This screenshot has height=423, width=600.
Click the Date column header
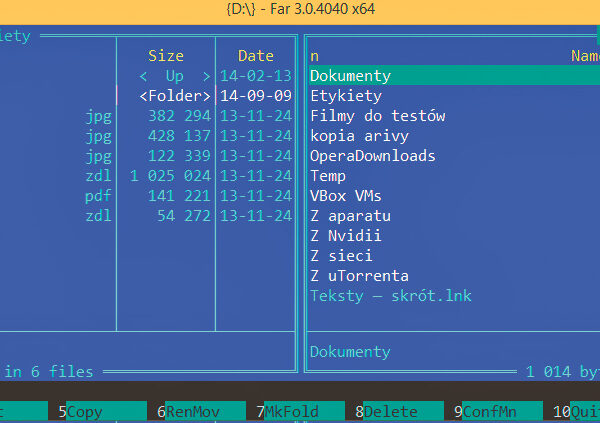(x=255, y=56)
